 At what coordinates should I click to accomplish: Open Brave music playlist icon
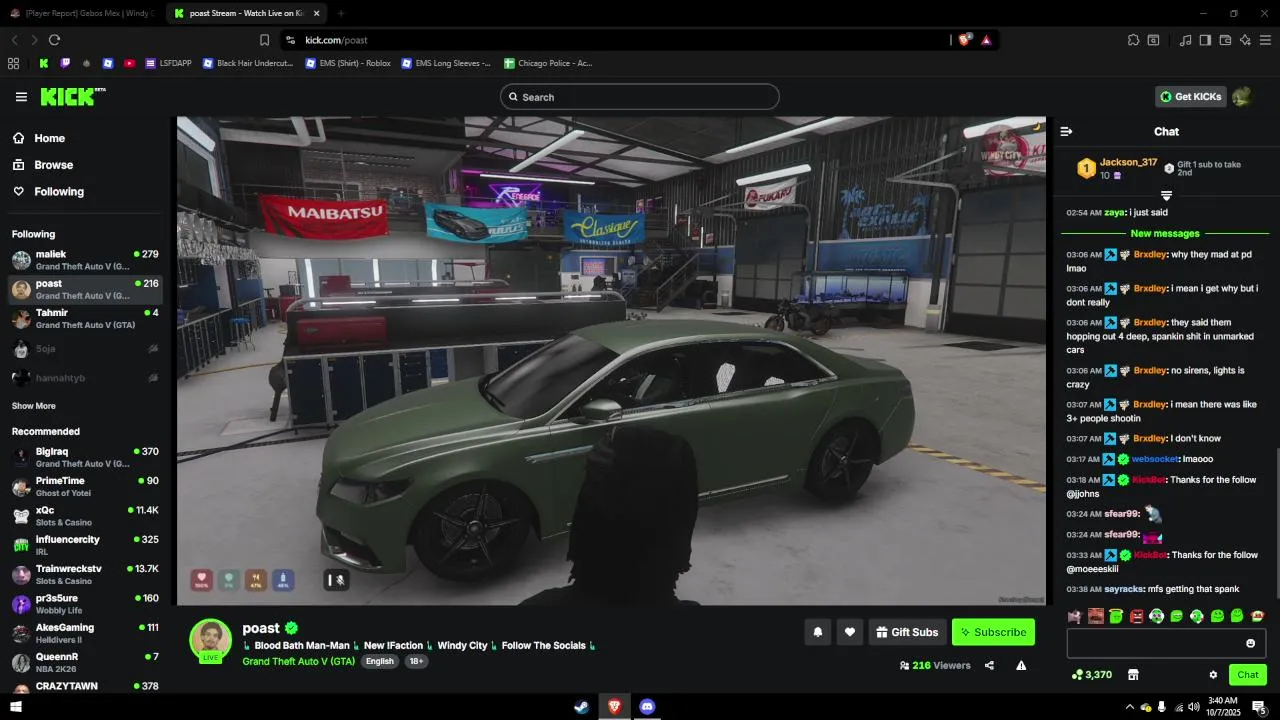tap(1185, 40)
